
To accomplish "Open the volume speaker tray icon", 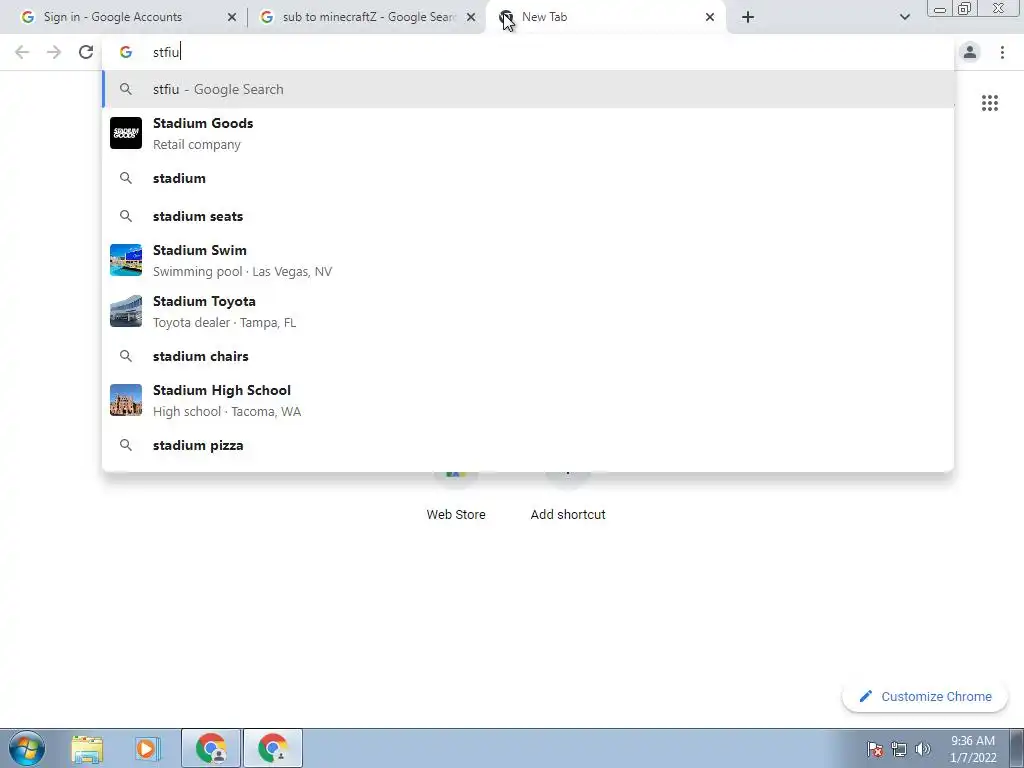I will (923, 749).
